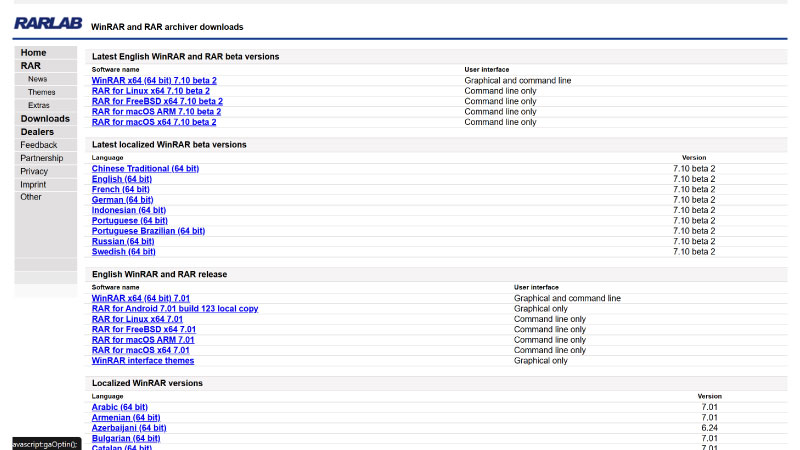800x450 pixels.
Task: Click 7.10 beta 2 beside Swedish
Action: pyautogui.click(x=694, y=252)
